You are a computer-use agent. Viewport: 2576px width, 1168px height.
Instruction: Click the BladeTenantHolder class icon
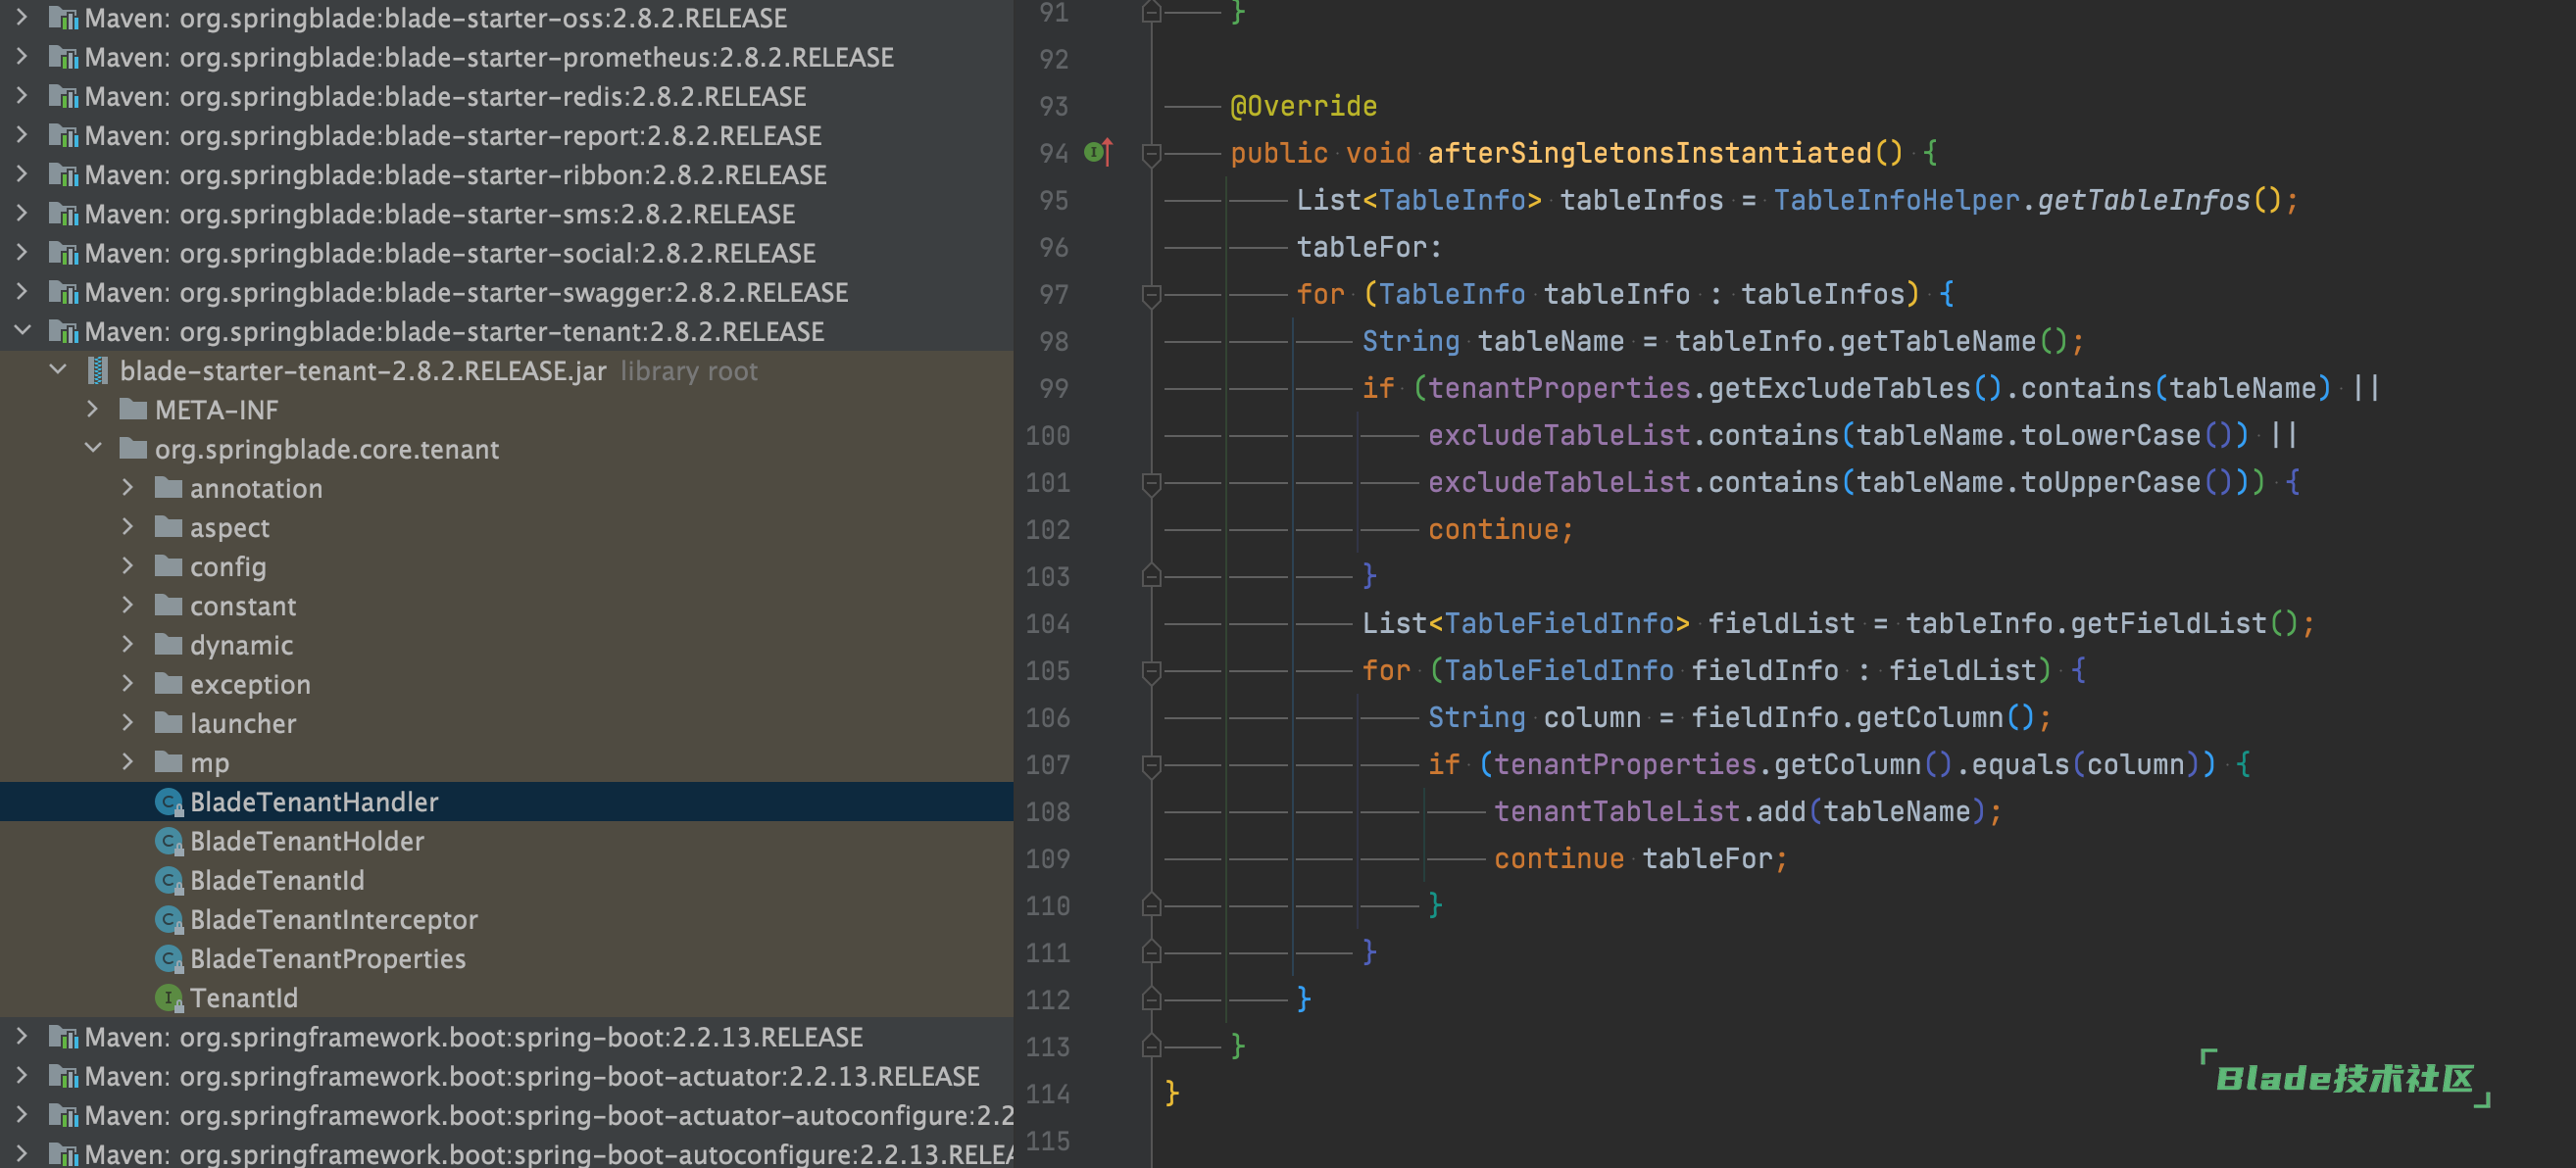point(169,841)
